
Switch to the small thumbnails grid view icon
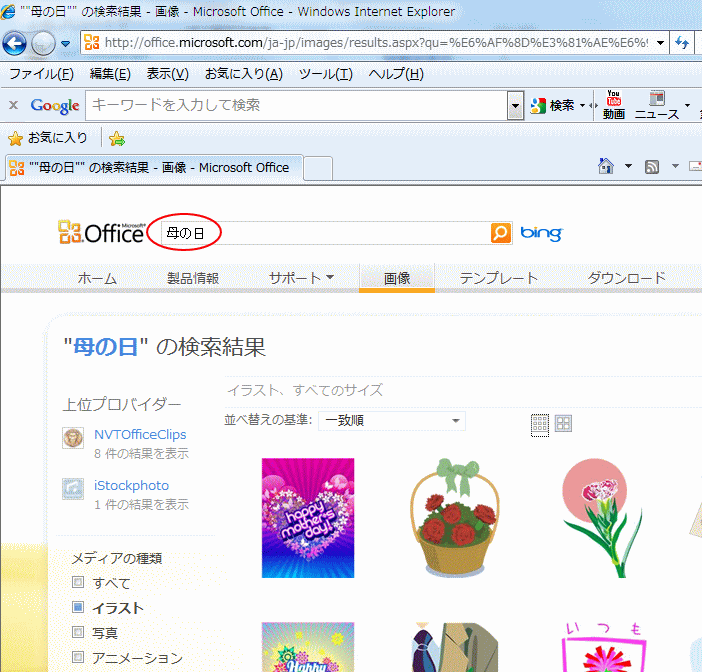click(539, 424)
